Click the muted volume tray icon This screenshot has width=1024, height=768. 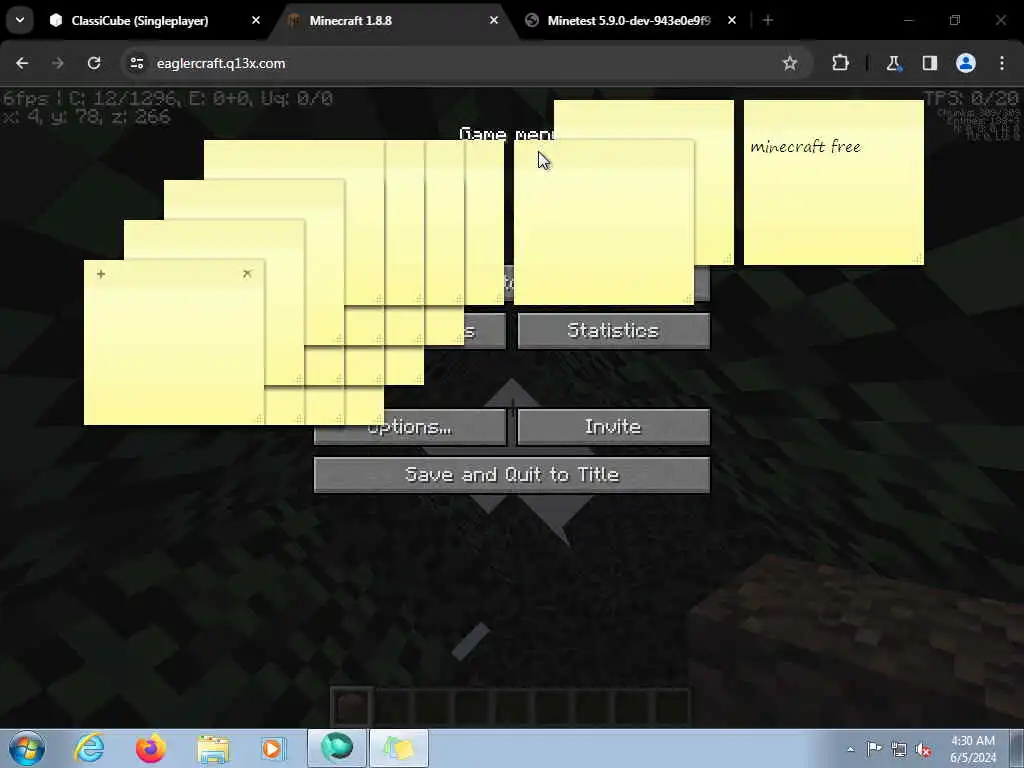pos(923,749)
